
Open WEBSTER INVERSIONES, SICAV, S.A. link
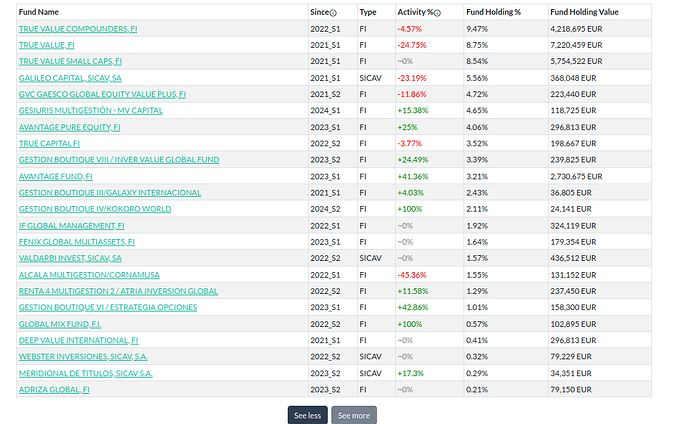pos(83,357)
